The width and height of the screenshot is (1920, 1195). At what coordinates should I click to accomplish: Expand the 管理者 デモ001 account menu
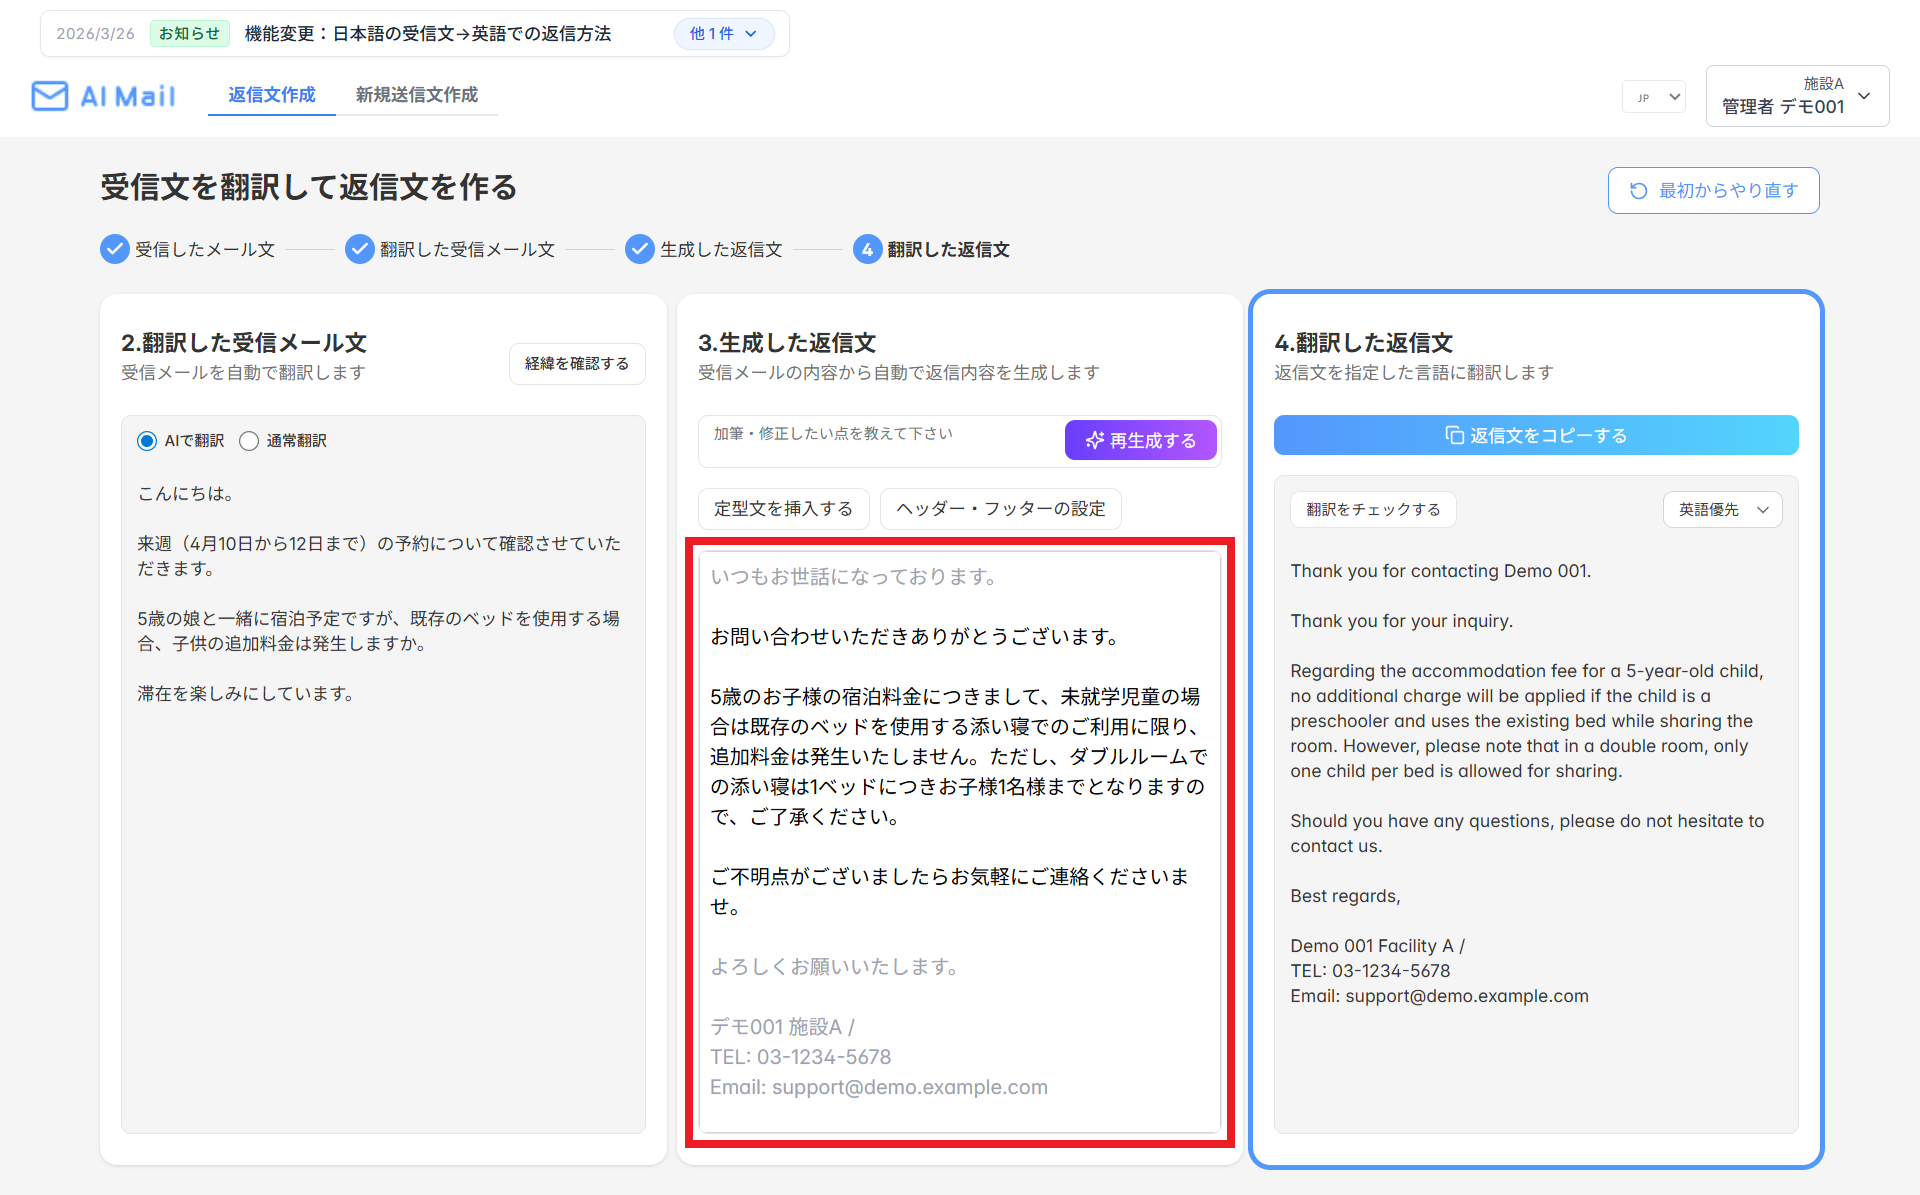(x=1797, y=96)
